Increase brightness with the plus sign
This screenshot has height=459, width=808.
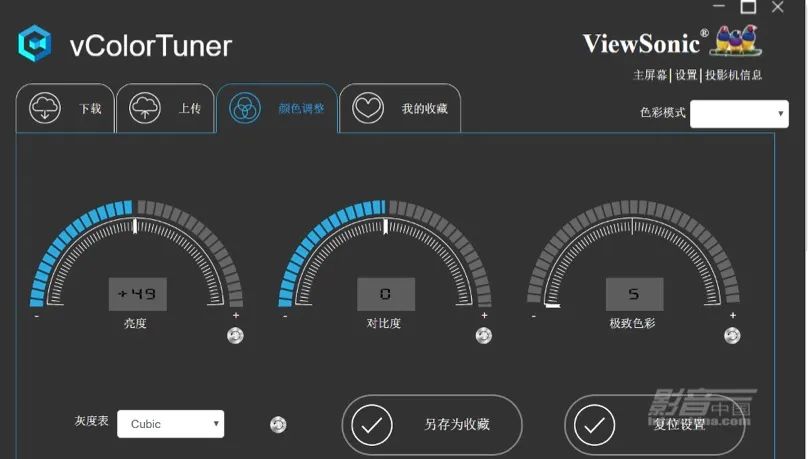236,316
